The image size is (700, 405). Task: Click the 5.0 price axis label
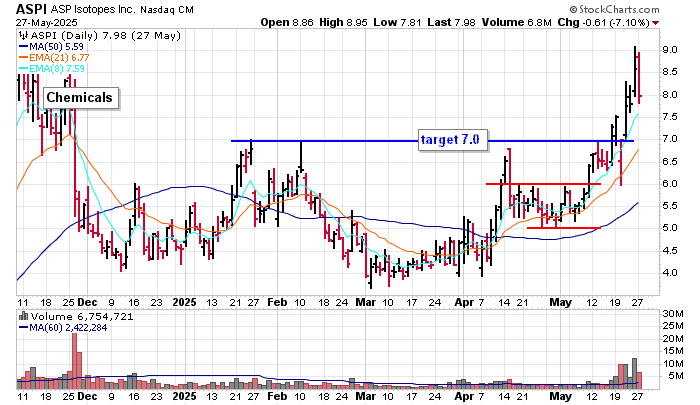pos(669,228)
